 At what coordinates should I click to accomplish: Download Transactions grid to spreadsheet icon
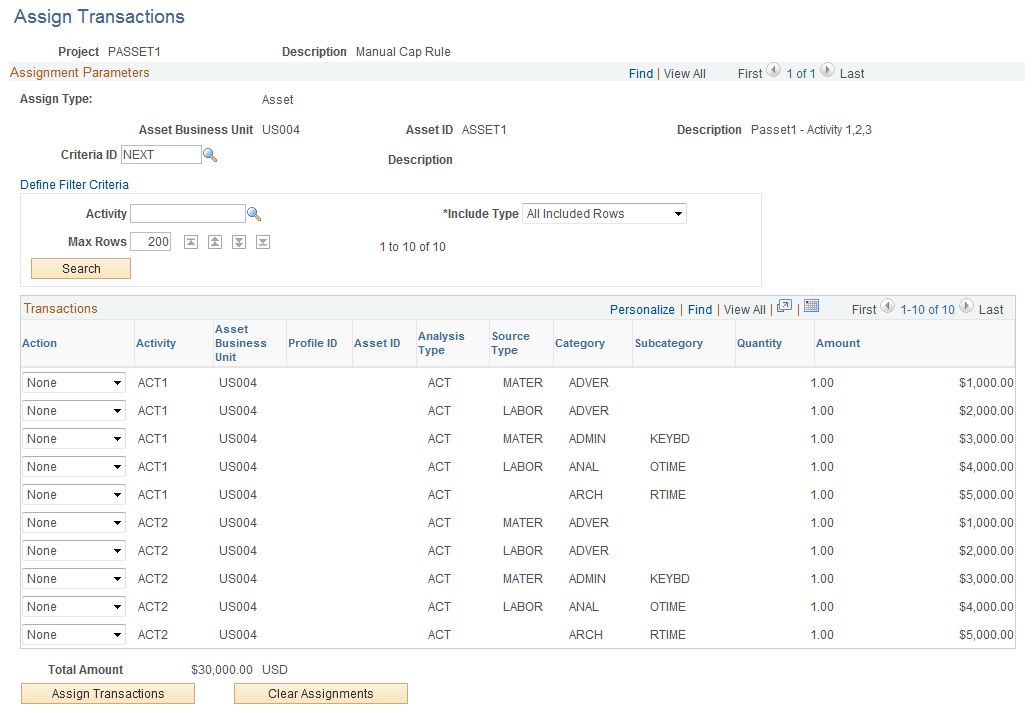click(811, 306)
